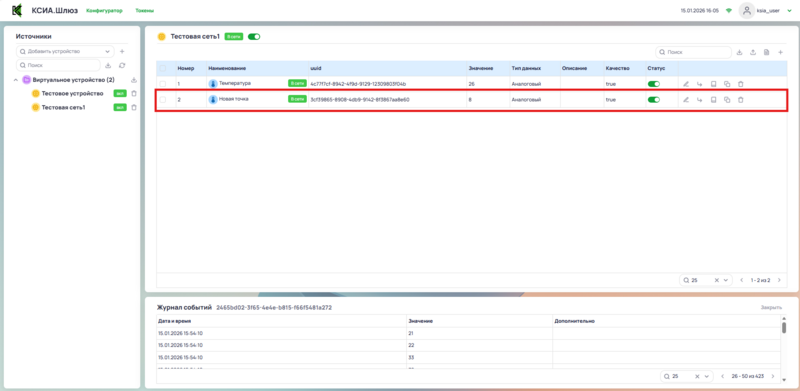The height and width of the screenshot is (391, 800).
Task: Click arrow icon in Температура row
Action: click(700, 84)
